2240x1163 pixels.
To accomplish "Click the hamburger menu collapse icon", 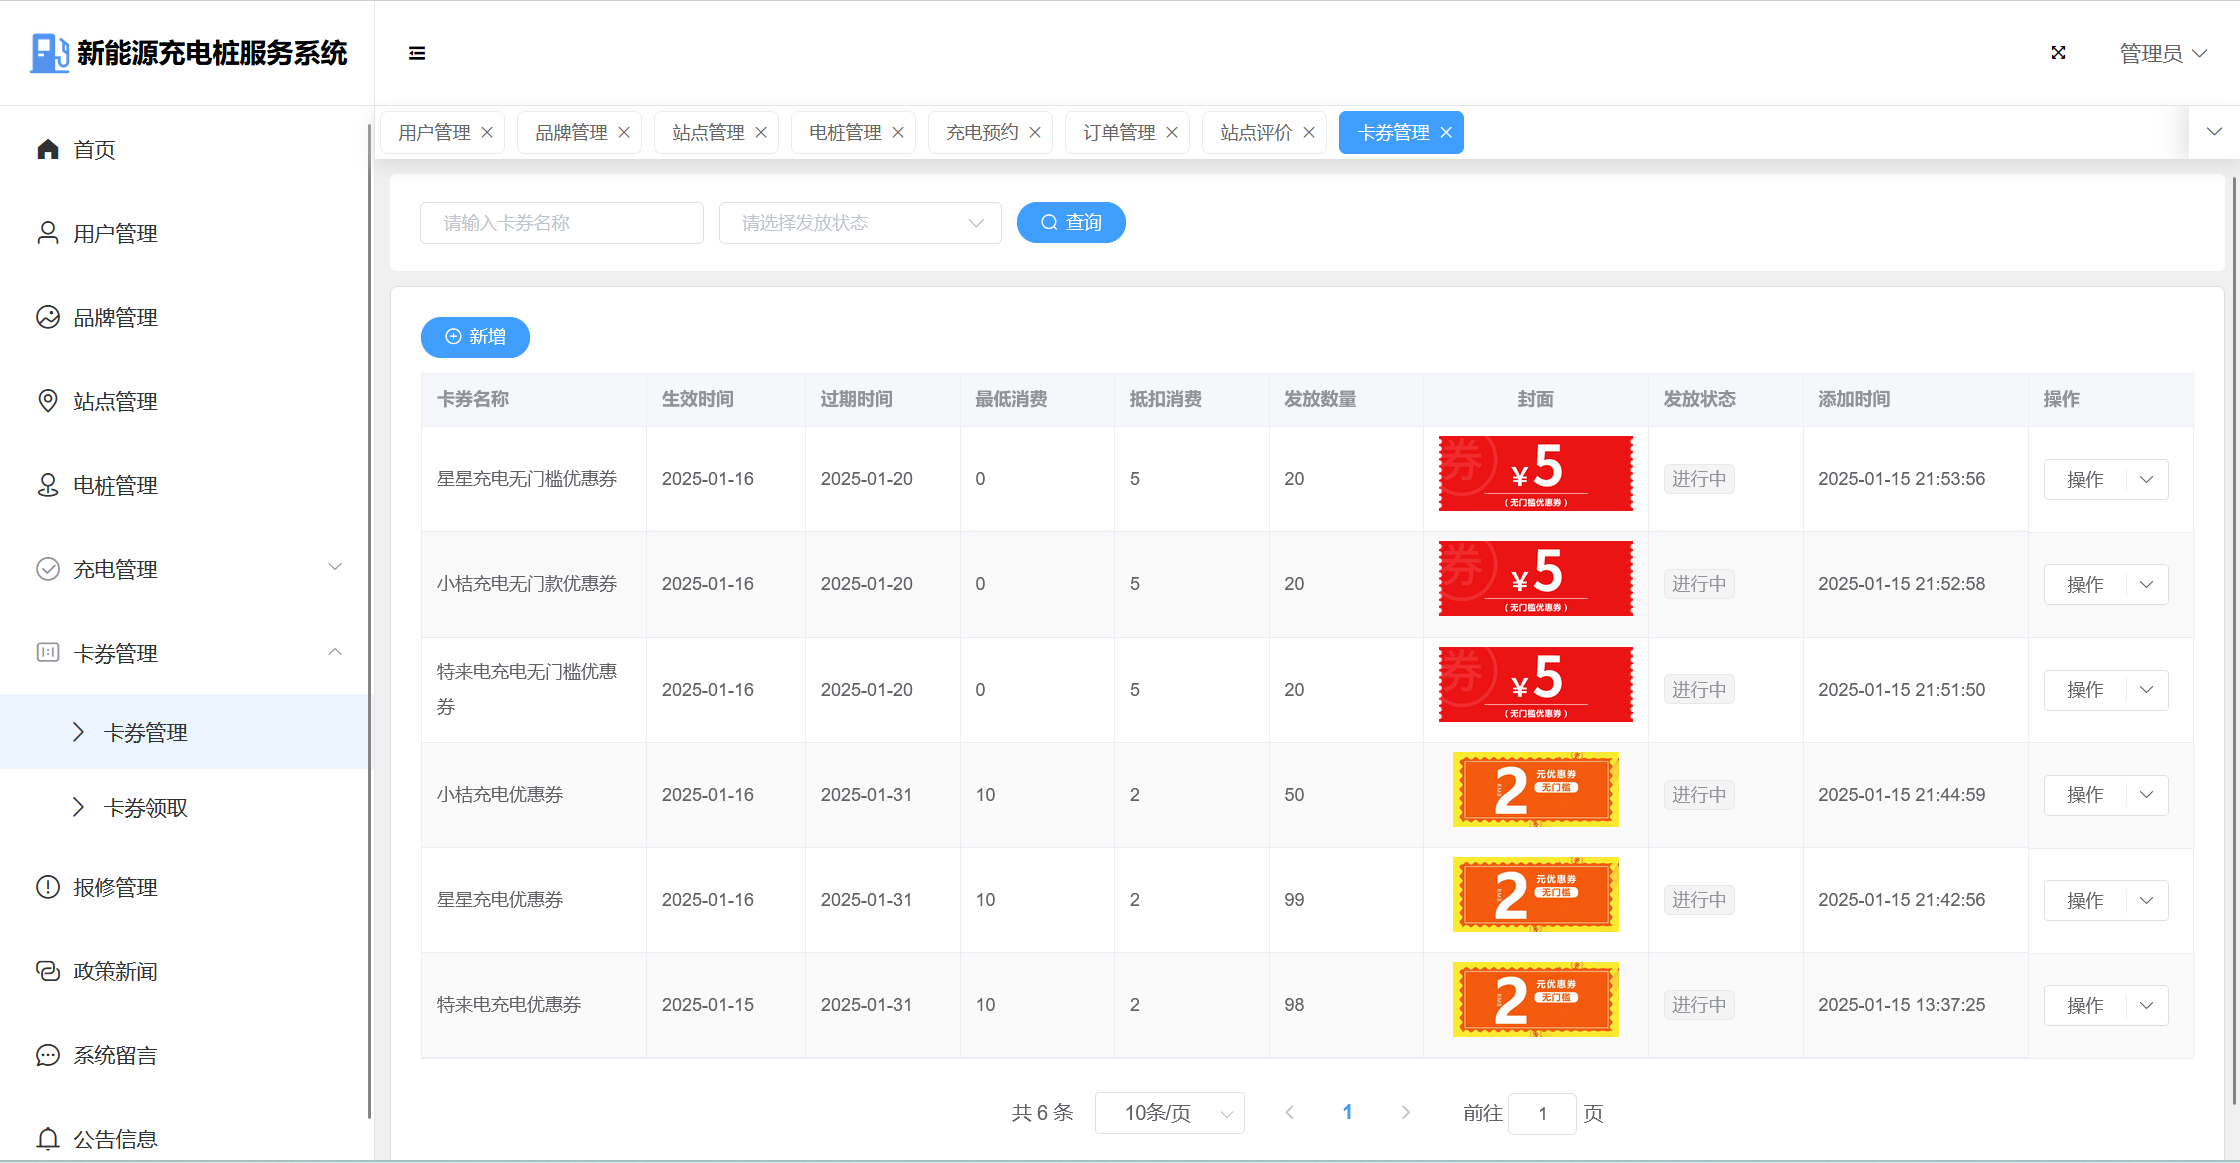I will [x=417, y=53].
